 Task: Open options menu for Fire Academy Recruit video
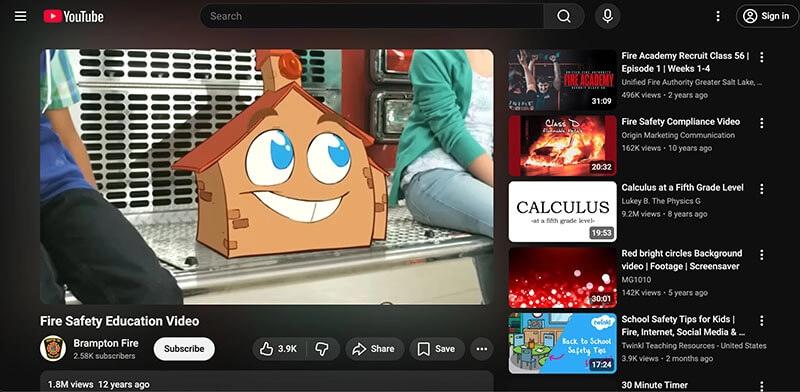[x=762, y=57]
